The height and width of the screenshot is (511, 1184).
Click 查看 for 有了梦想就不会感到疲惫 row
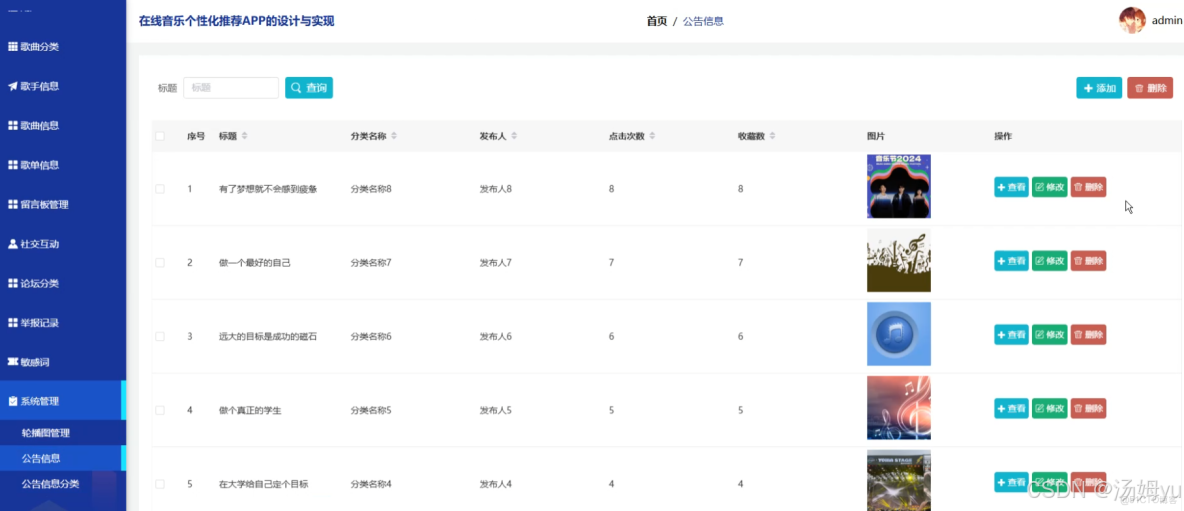coord(1011,187)
